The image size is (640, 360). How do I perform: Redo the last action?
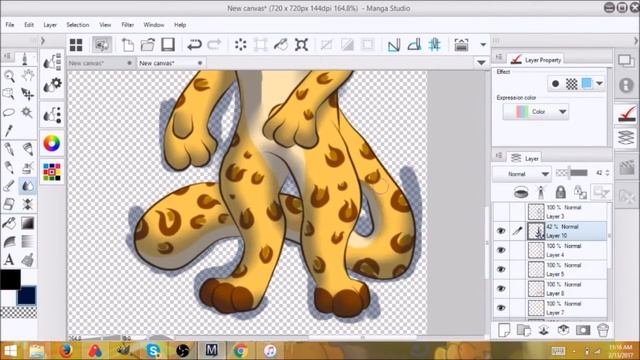tap(215, 44)
